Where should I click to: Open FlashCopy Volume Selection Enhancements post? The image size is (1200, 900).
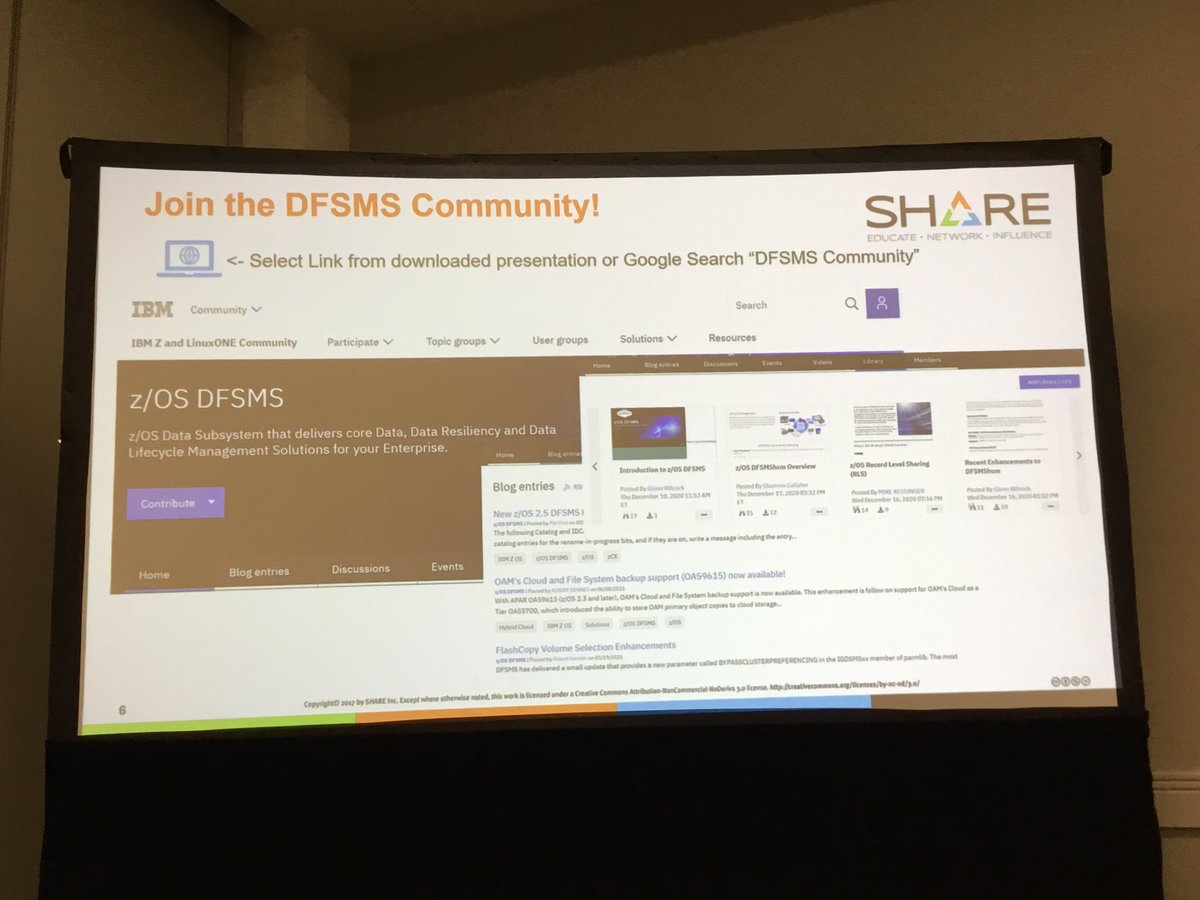[x=585, y=647]
